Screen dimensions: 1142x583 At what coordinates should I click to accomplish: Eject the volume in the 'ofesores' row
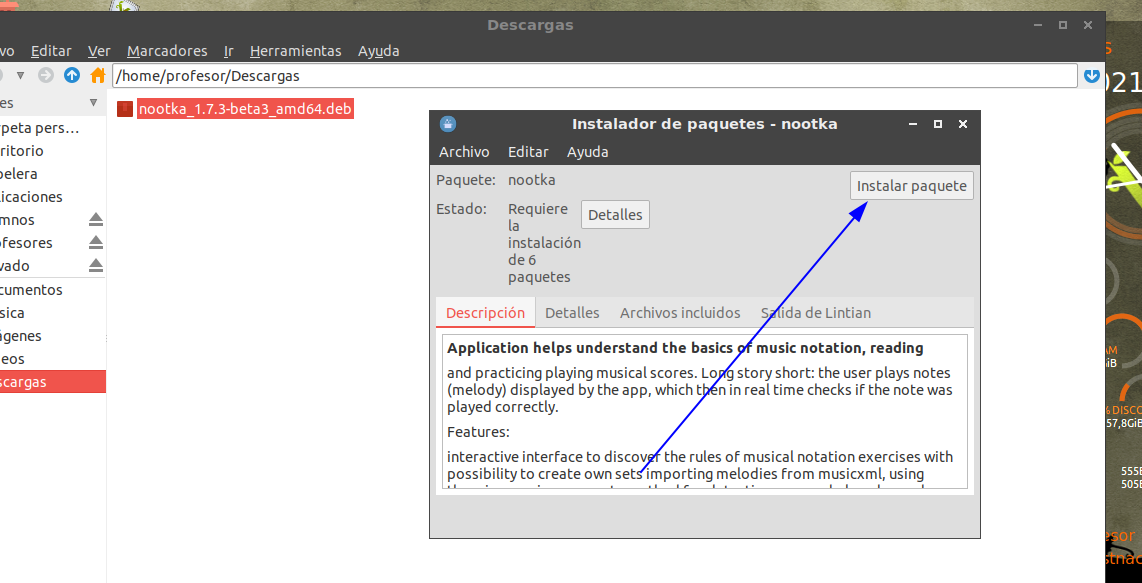[96, 243]
